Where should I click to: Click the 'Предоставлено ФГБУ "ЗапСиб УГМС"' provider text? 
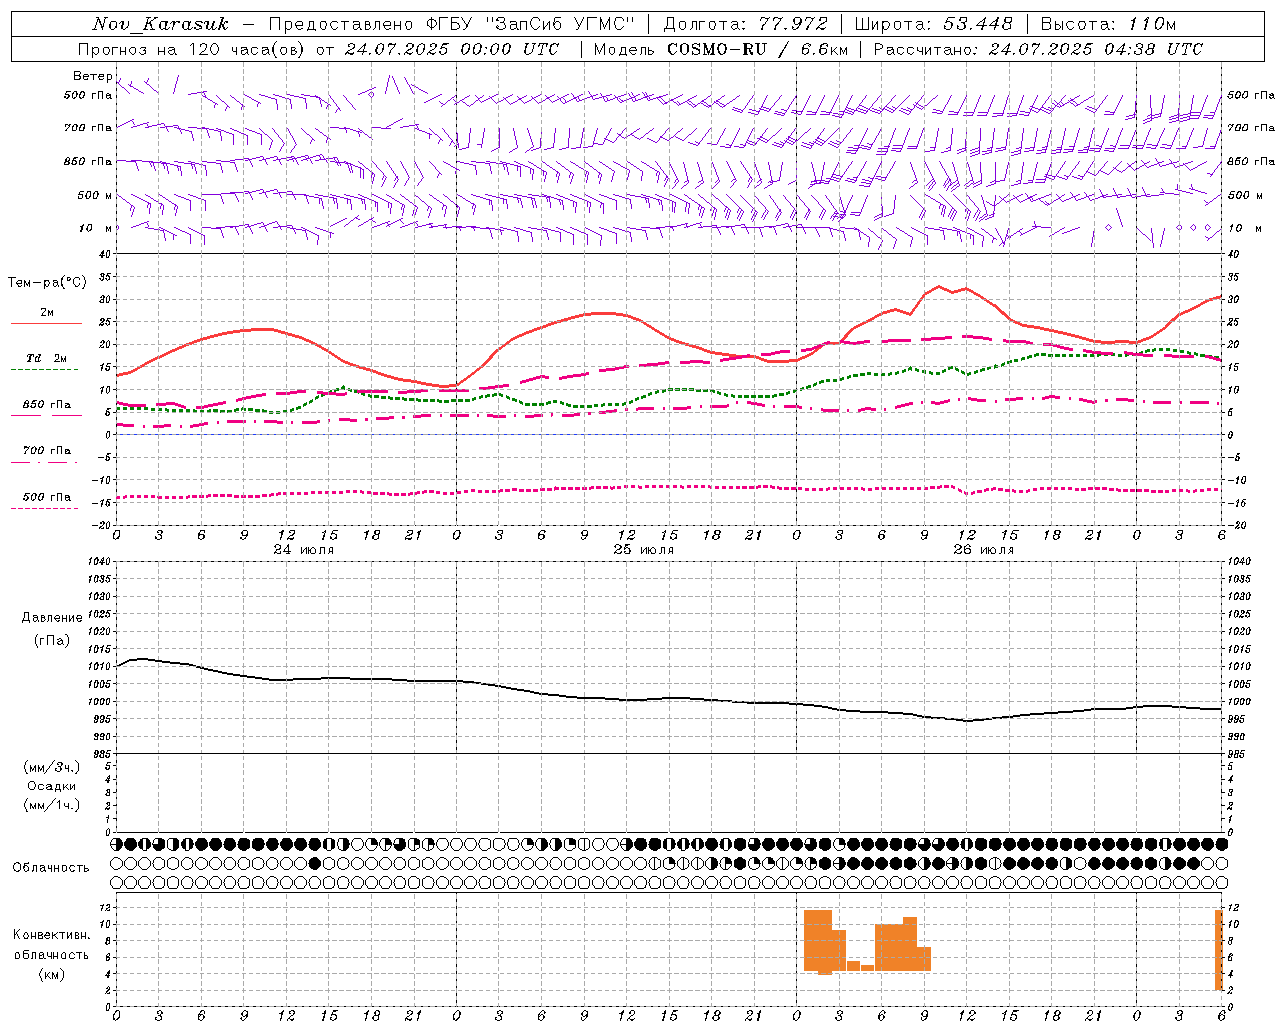point(452,24)
